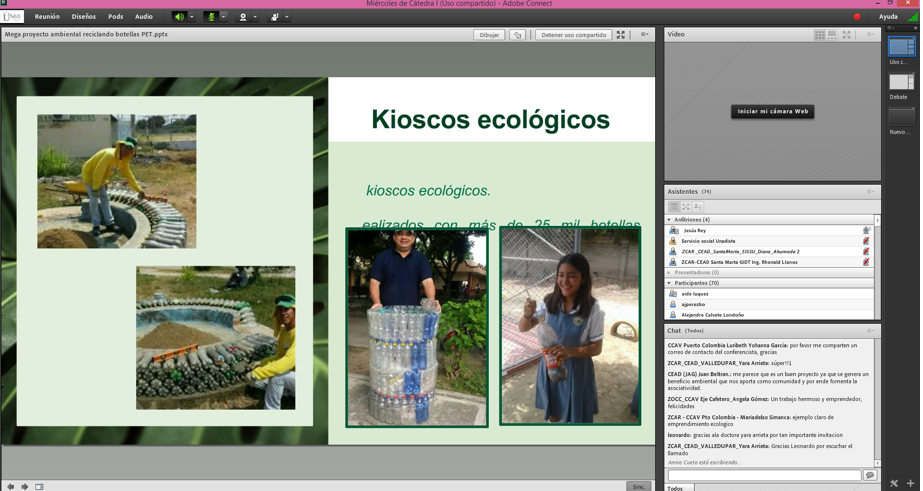Toggle full screen for share pod
Viewport: 923px width, 491px height.
point(620,35)
